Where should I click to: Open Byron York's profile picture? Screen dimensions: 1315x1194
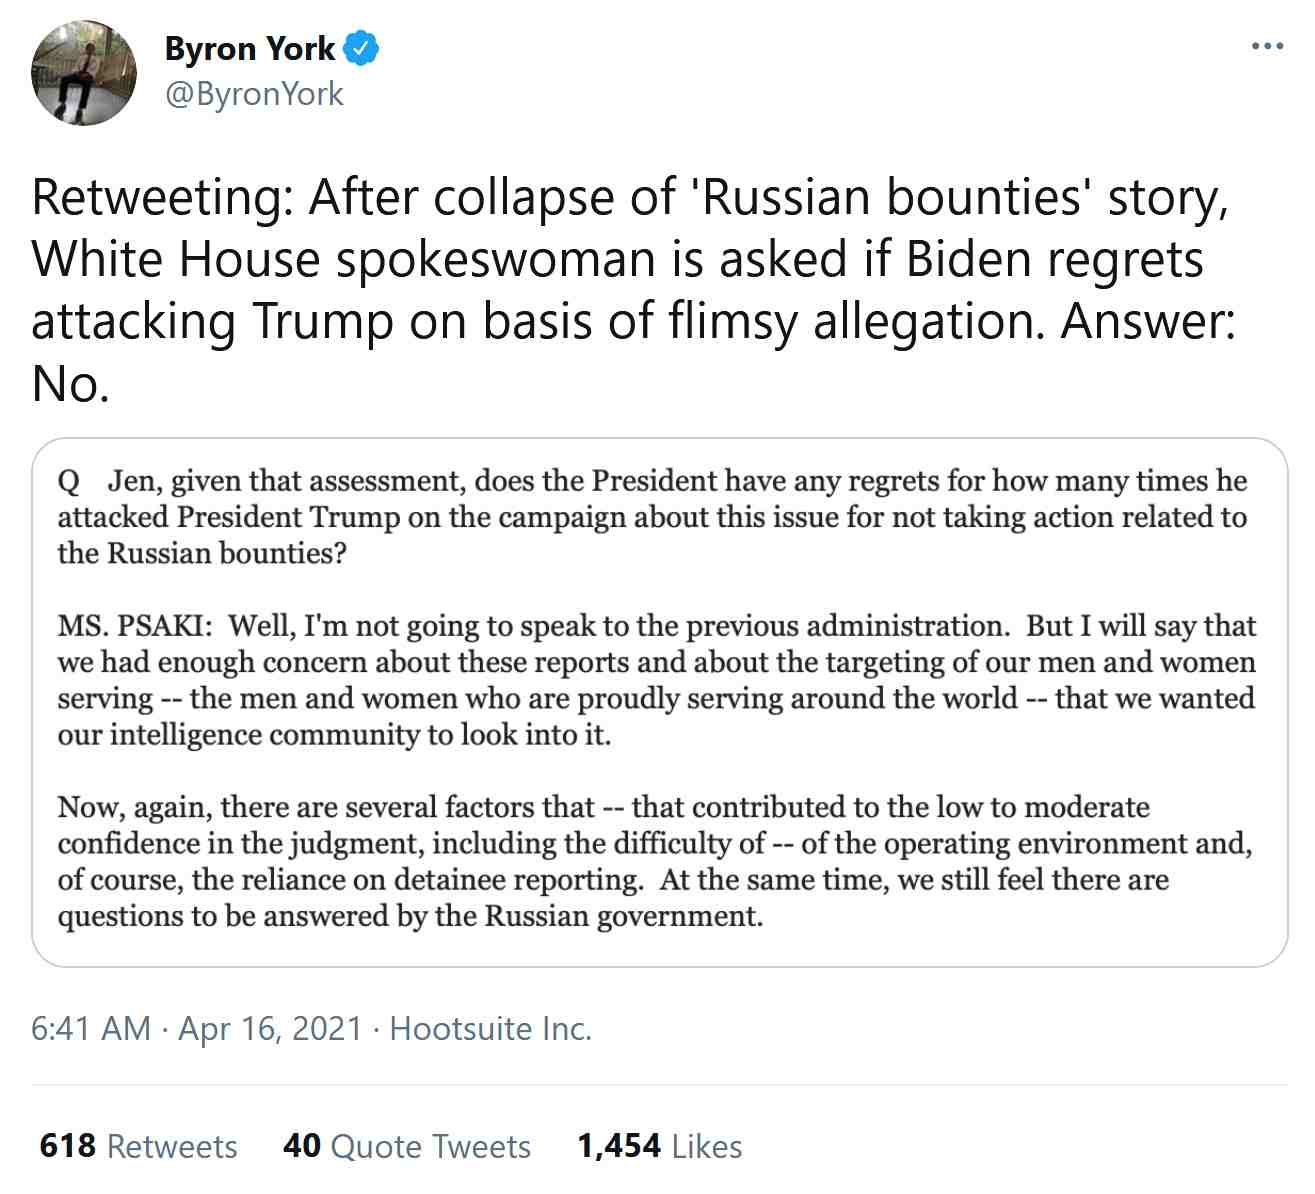(x=84, y=72)
